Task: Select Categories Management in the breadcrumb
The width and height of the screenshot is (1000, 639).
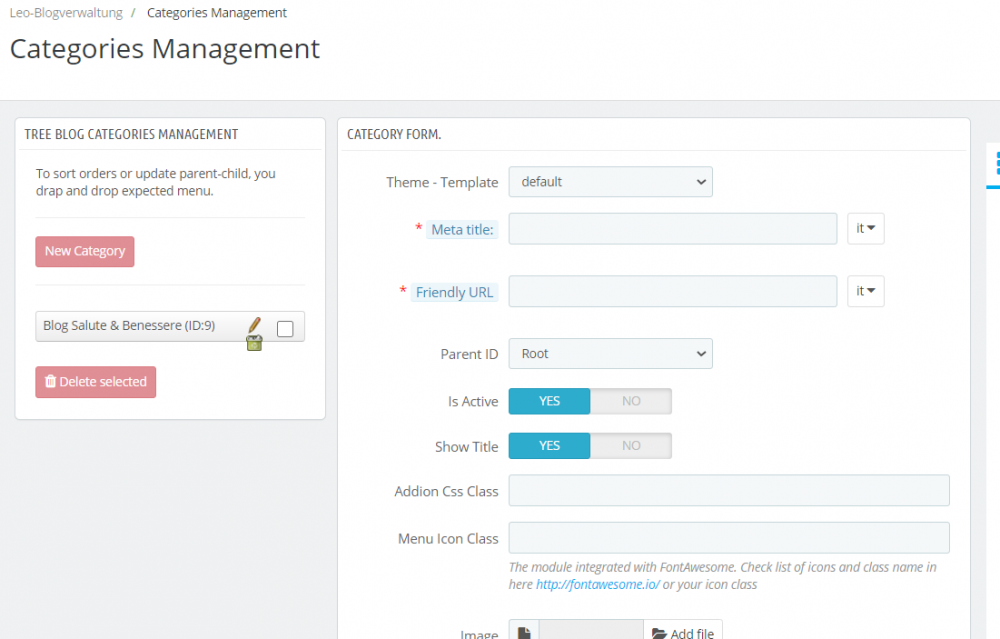Action: click(x=216, y=12)
